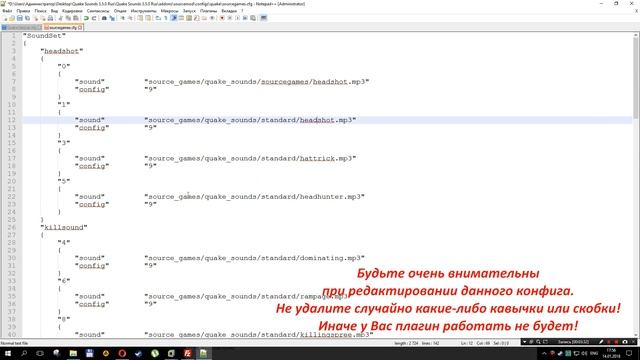640x360 pixels.
Task: Open the Плагины menu
Action: point(209,11)
